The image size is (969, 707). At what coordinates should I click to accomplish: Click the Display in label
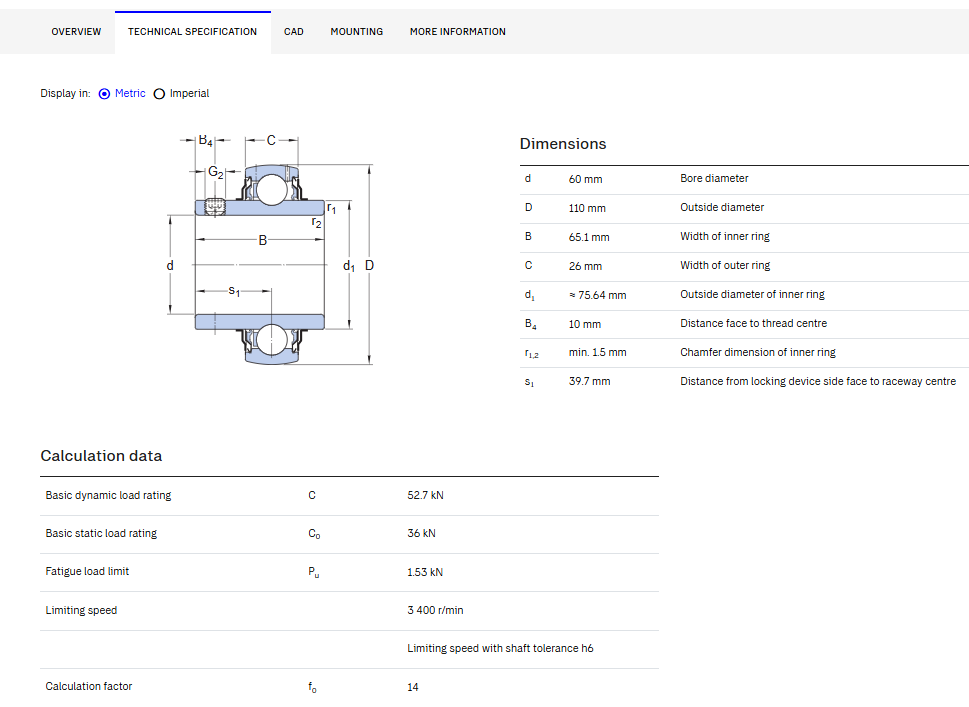(65, 93)
